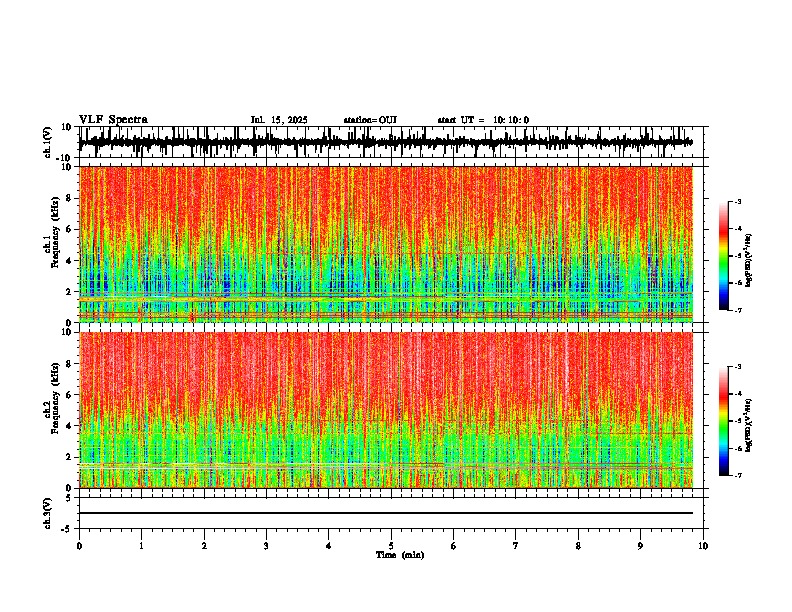
Task: Click the "6" kHz tick on ch.2 spectrogram
Action: pyautogui.click(x=70, y=395)
